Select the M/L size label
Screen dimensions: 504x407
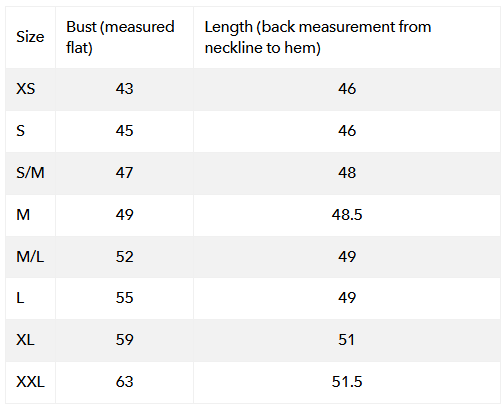(x=30, y=257)
